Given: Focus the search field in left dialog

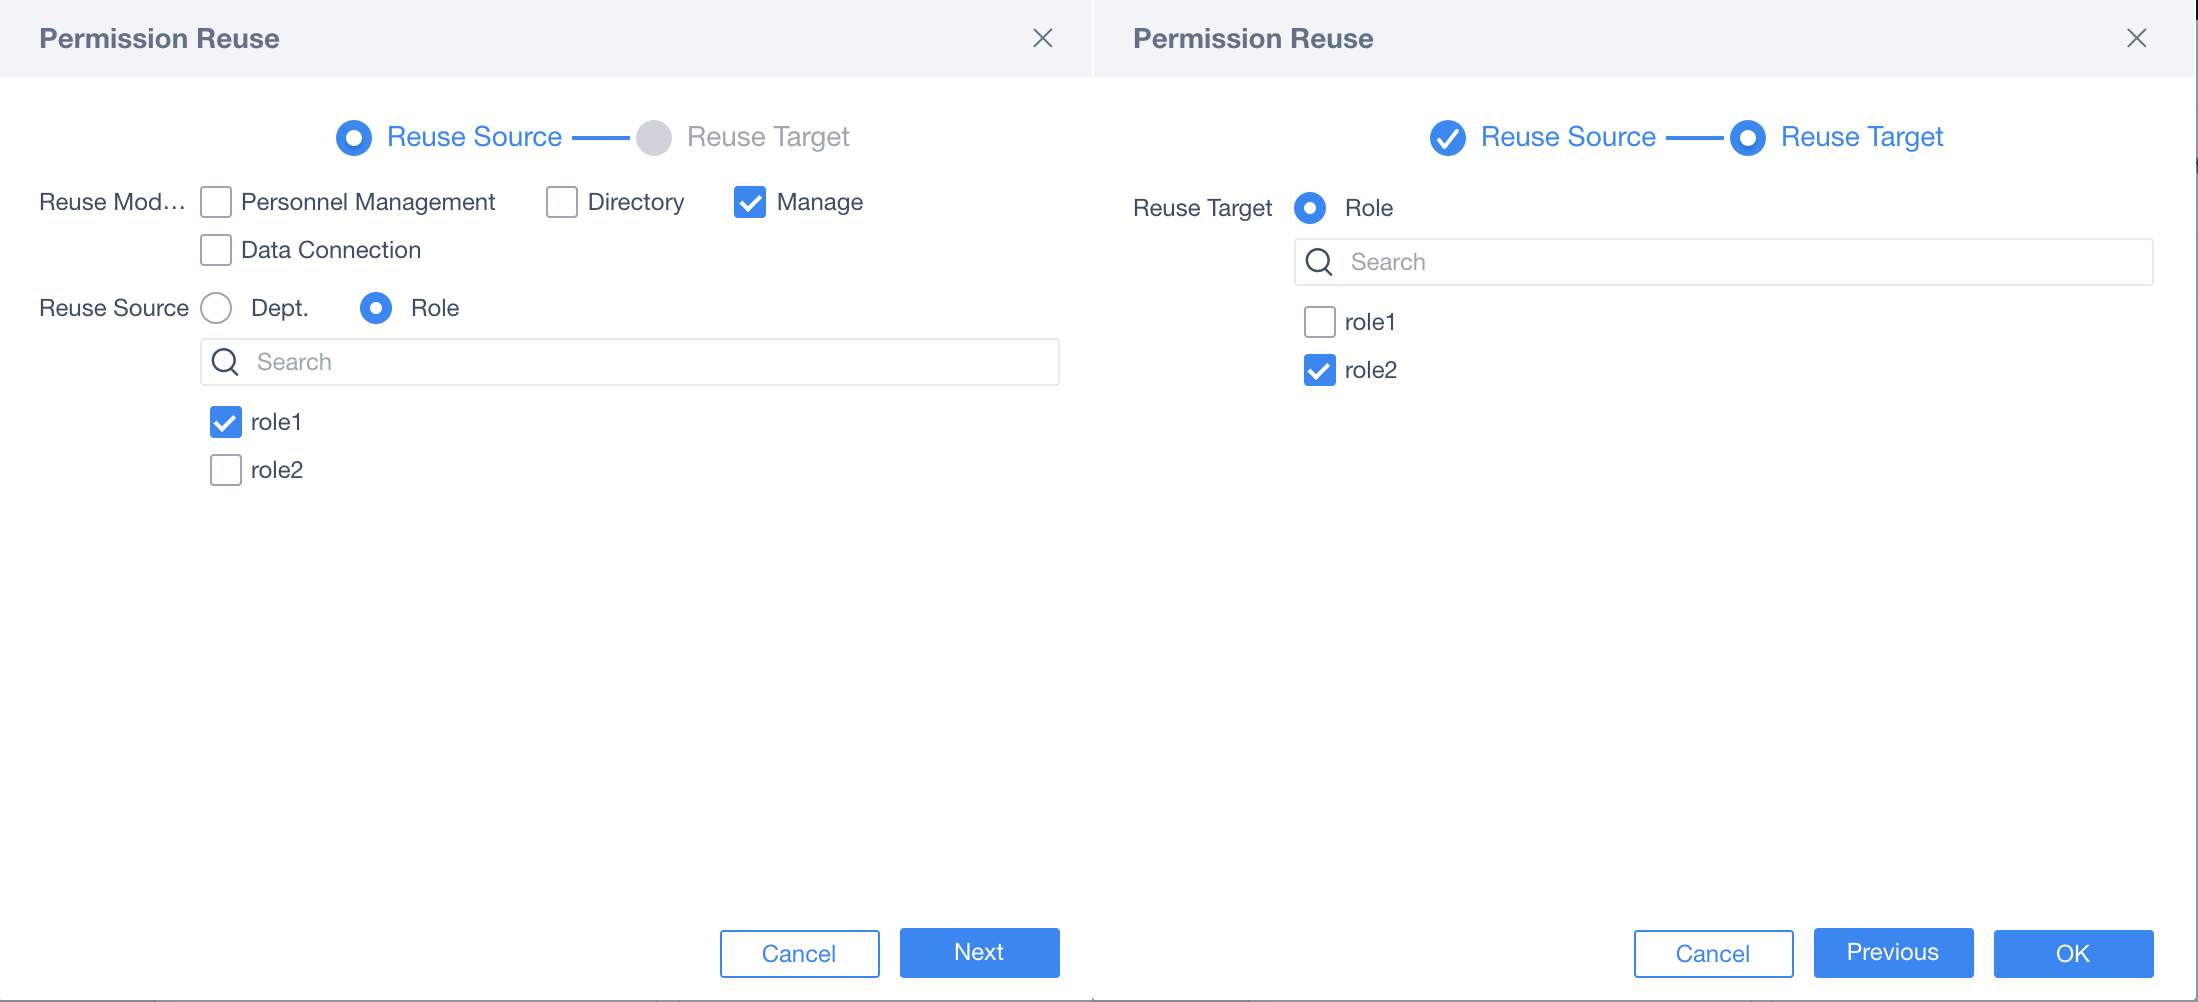Looking at the screenshot, I should click(630, 362).
